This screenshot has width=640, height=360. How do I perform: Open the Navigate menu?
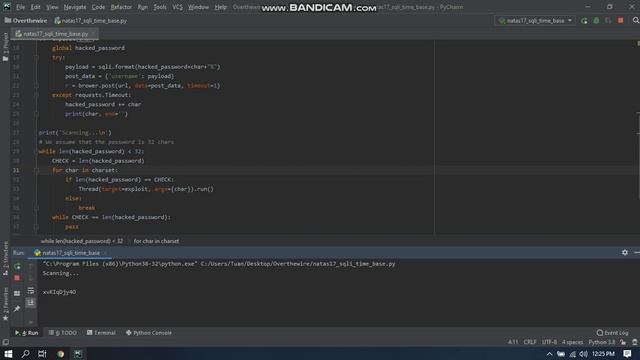coord(75,7)
